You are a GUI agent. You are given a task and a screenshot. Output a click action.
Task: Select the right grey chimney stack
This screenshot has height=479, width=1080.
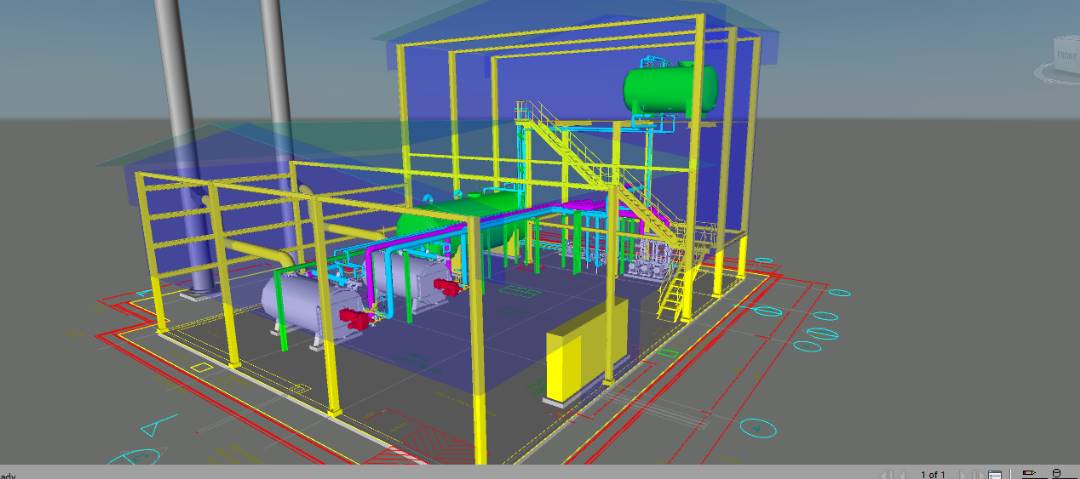click(278, 100)
